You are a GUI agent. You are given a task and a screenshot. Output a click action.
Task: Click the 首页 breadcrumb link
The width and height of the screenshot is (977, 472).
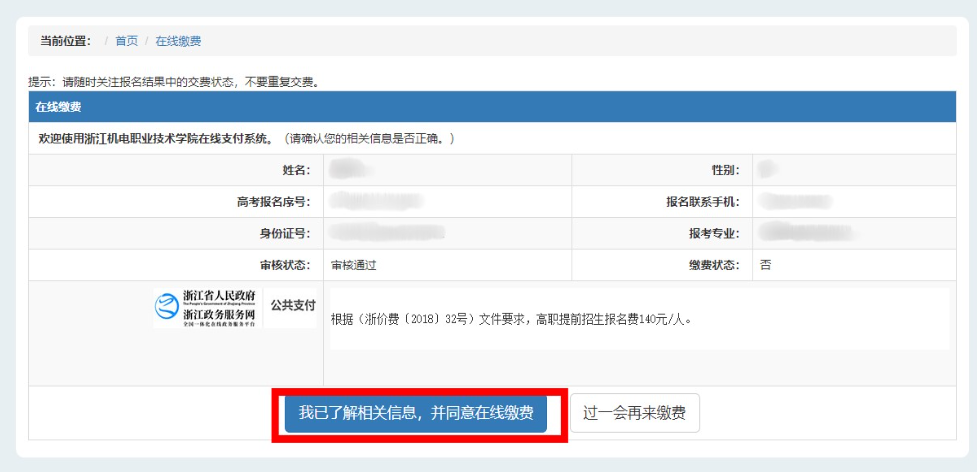pos(126,41)
